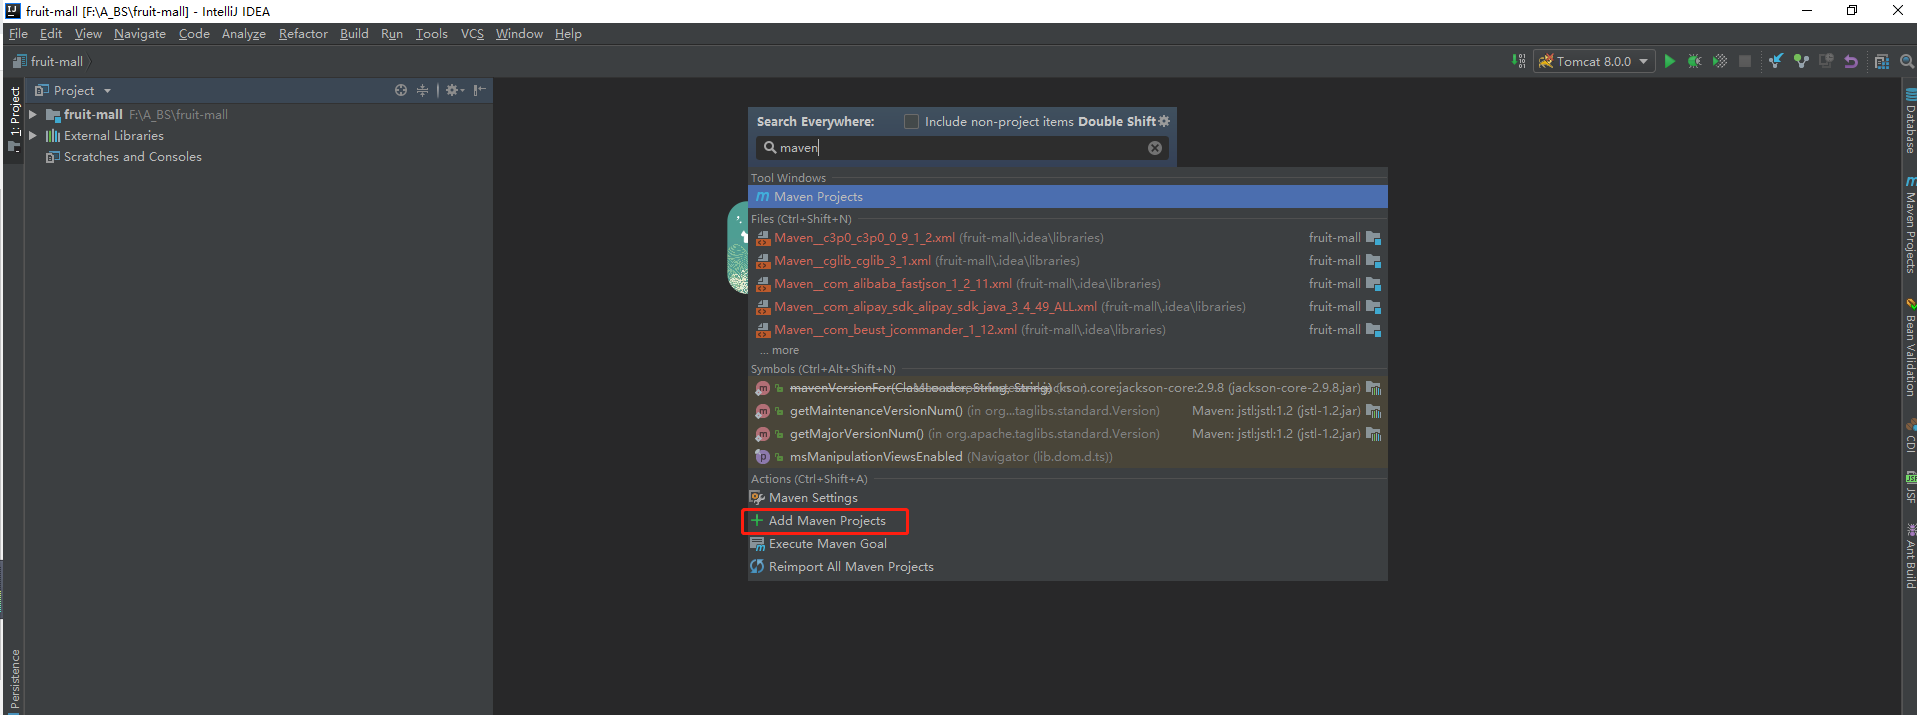The height and width of the screenshot is (715, 1917).
Task: Hide the Project panel with hide icon
Action: click(480, 90)
